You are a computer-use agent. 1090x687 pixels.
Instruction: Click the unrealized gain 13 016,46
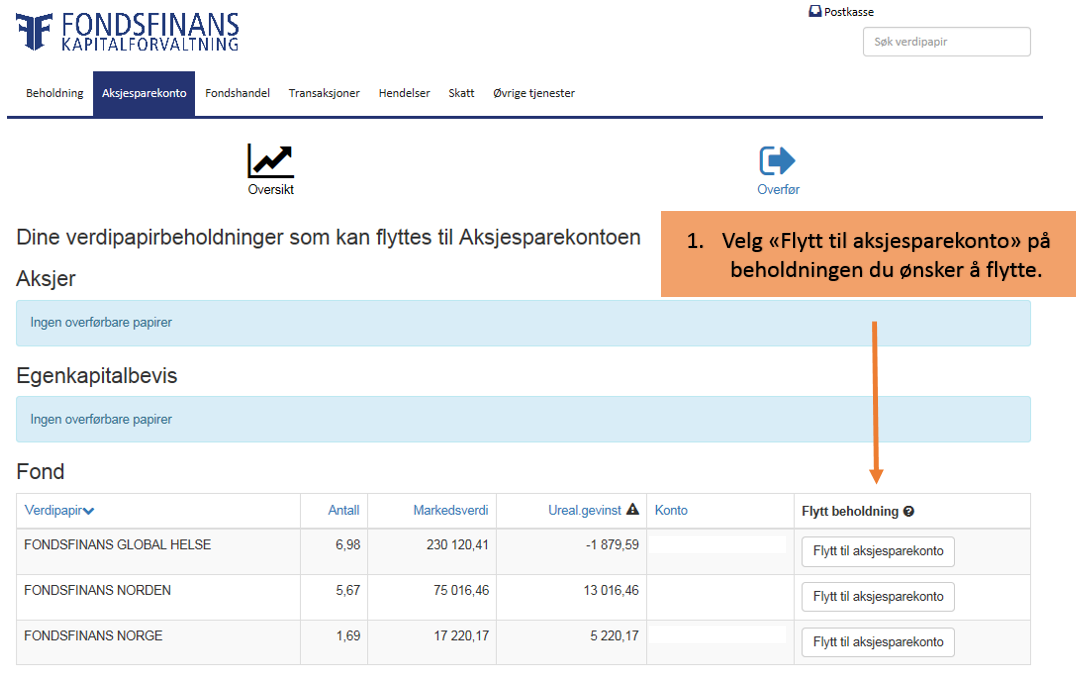click(x=611, y=590)
